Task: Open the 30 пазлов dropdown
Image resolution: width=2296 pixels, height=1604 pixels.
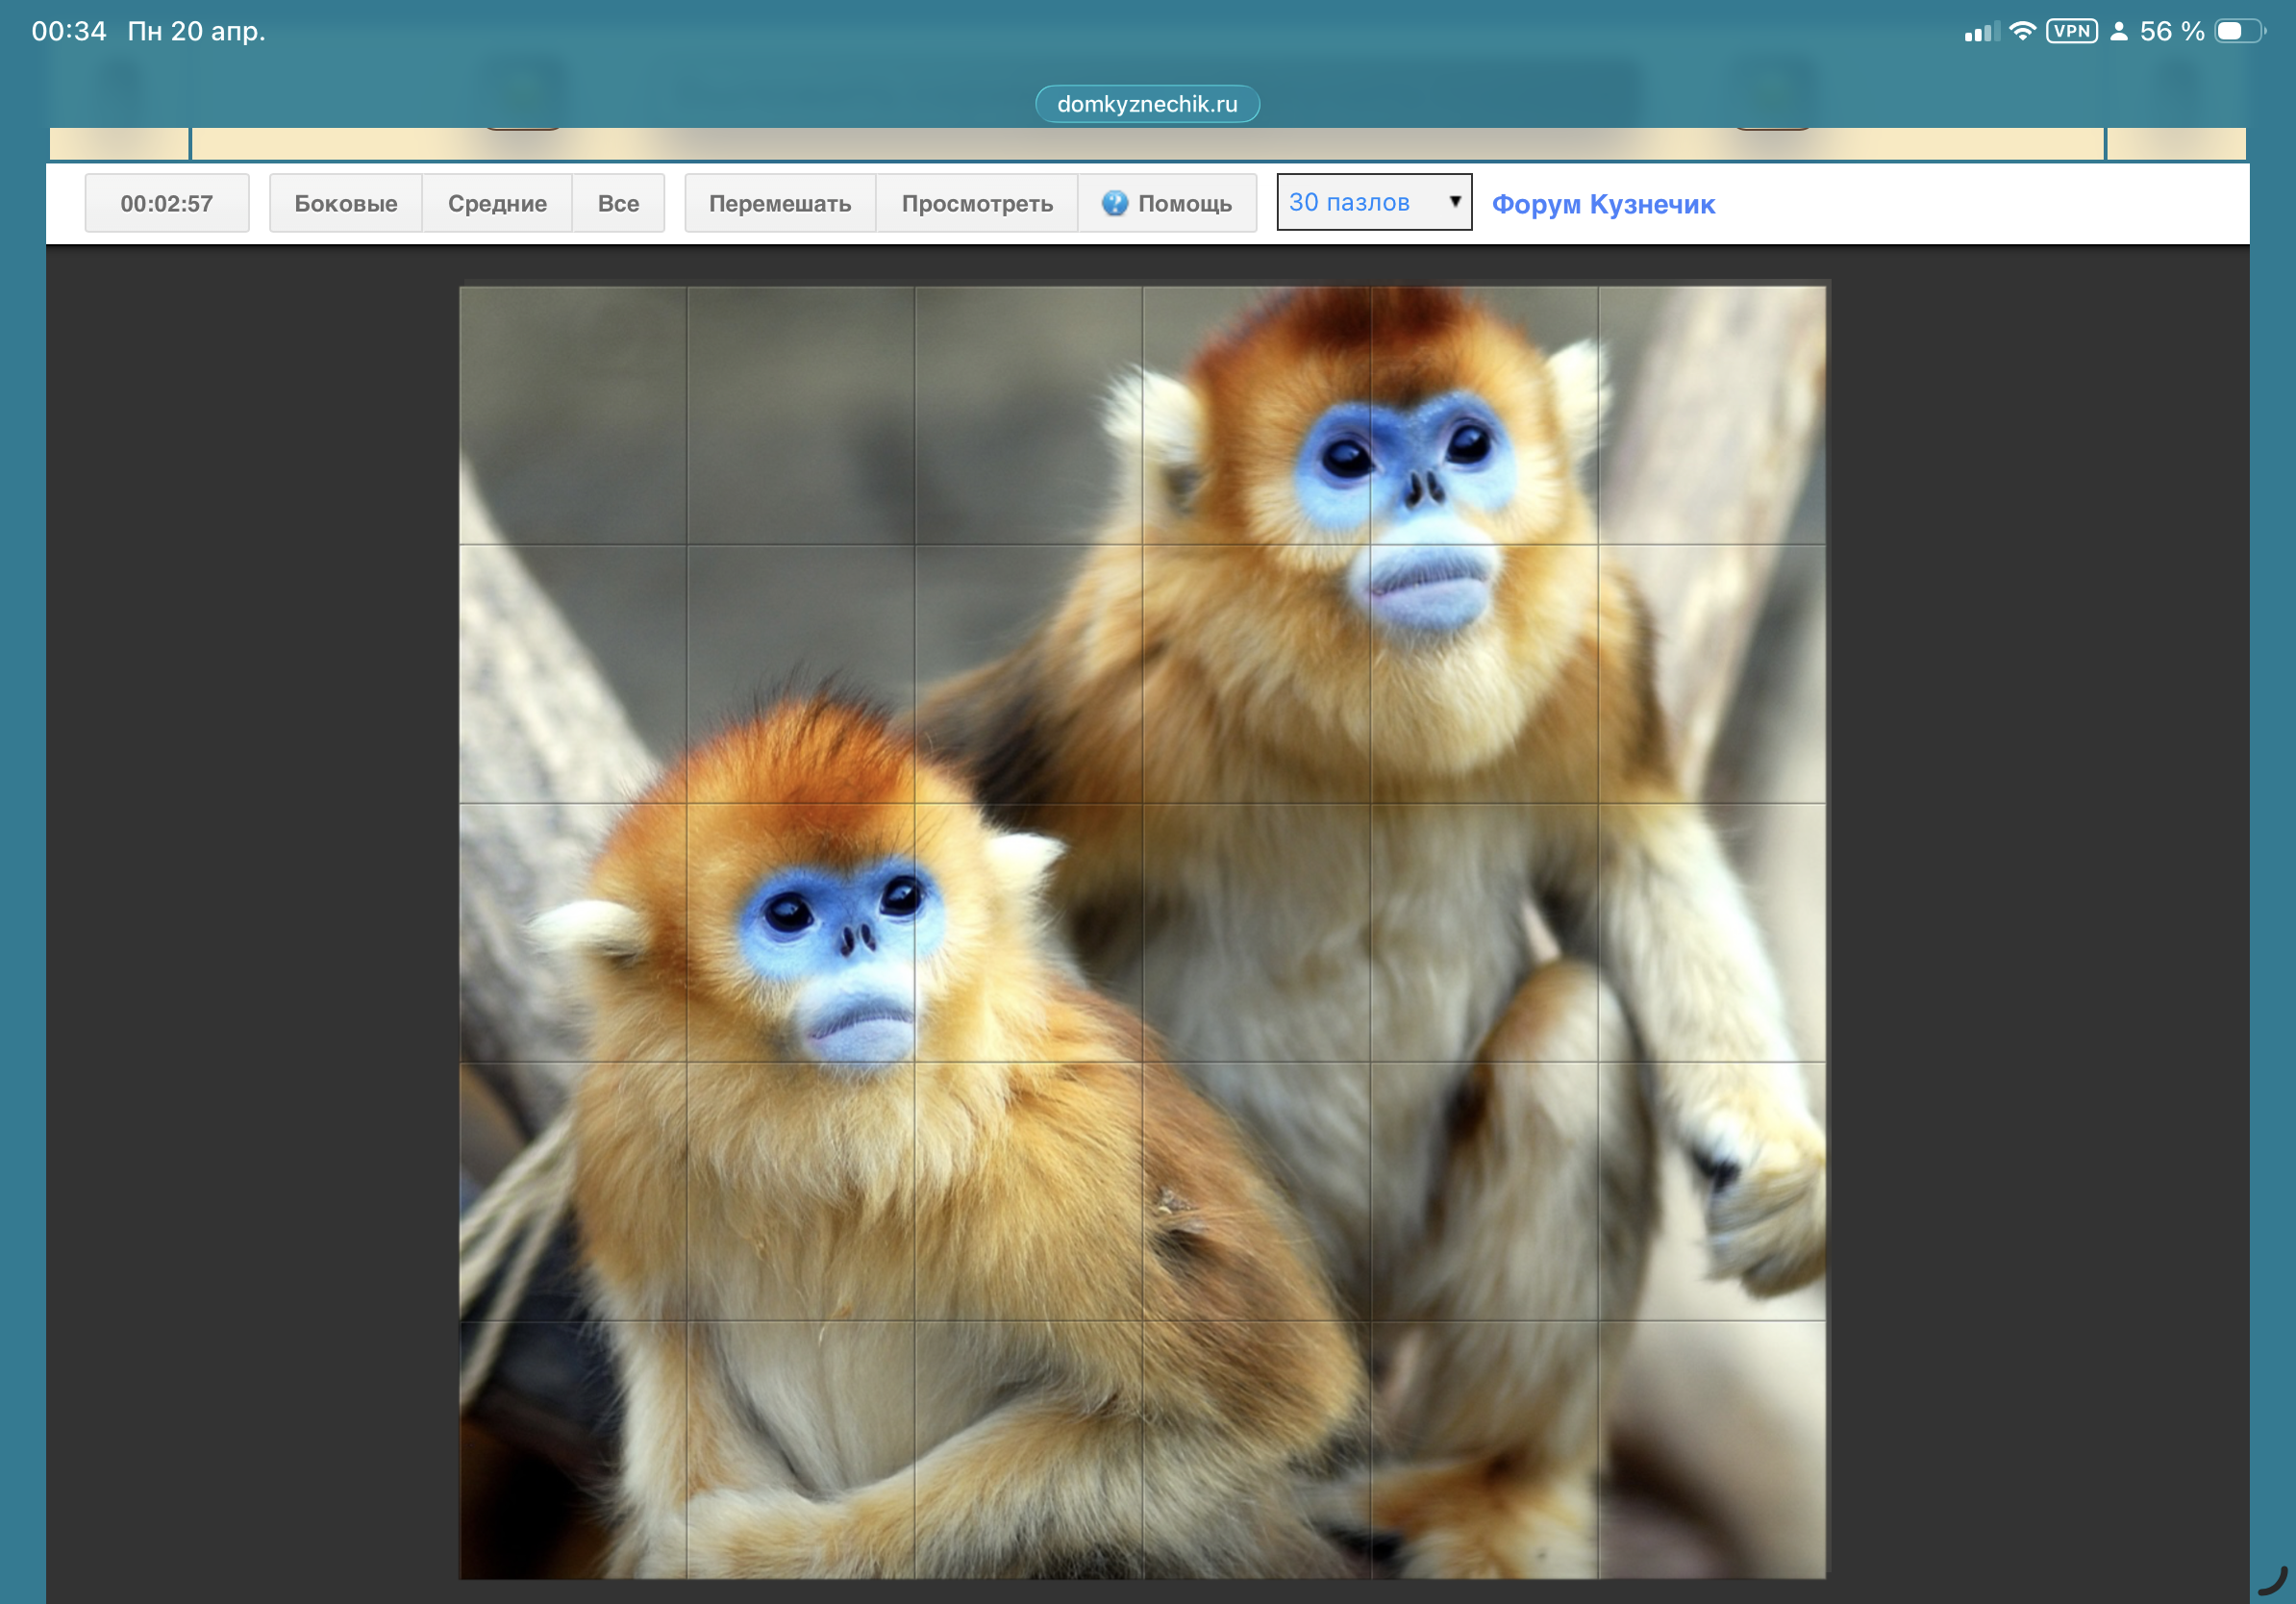Action: click(1372, 202)
